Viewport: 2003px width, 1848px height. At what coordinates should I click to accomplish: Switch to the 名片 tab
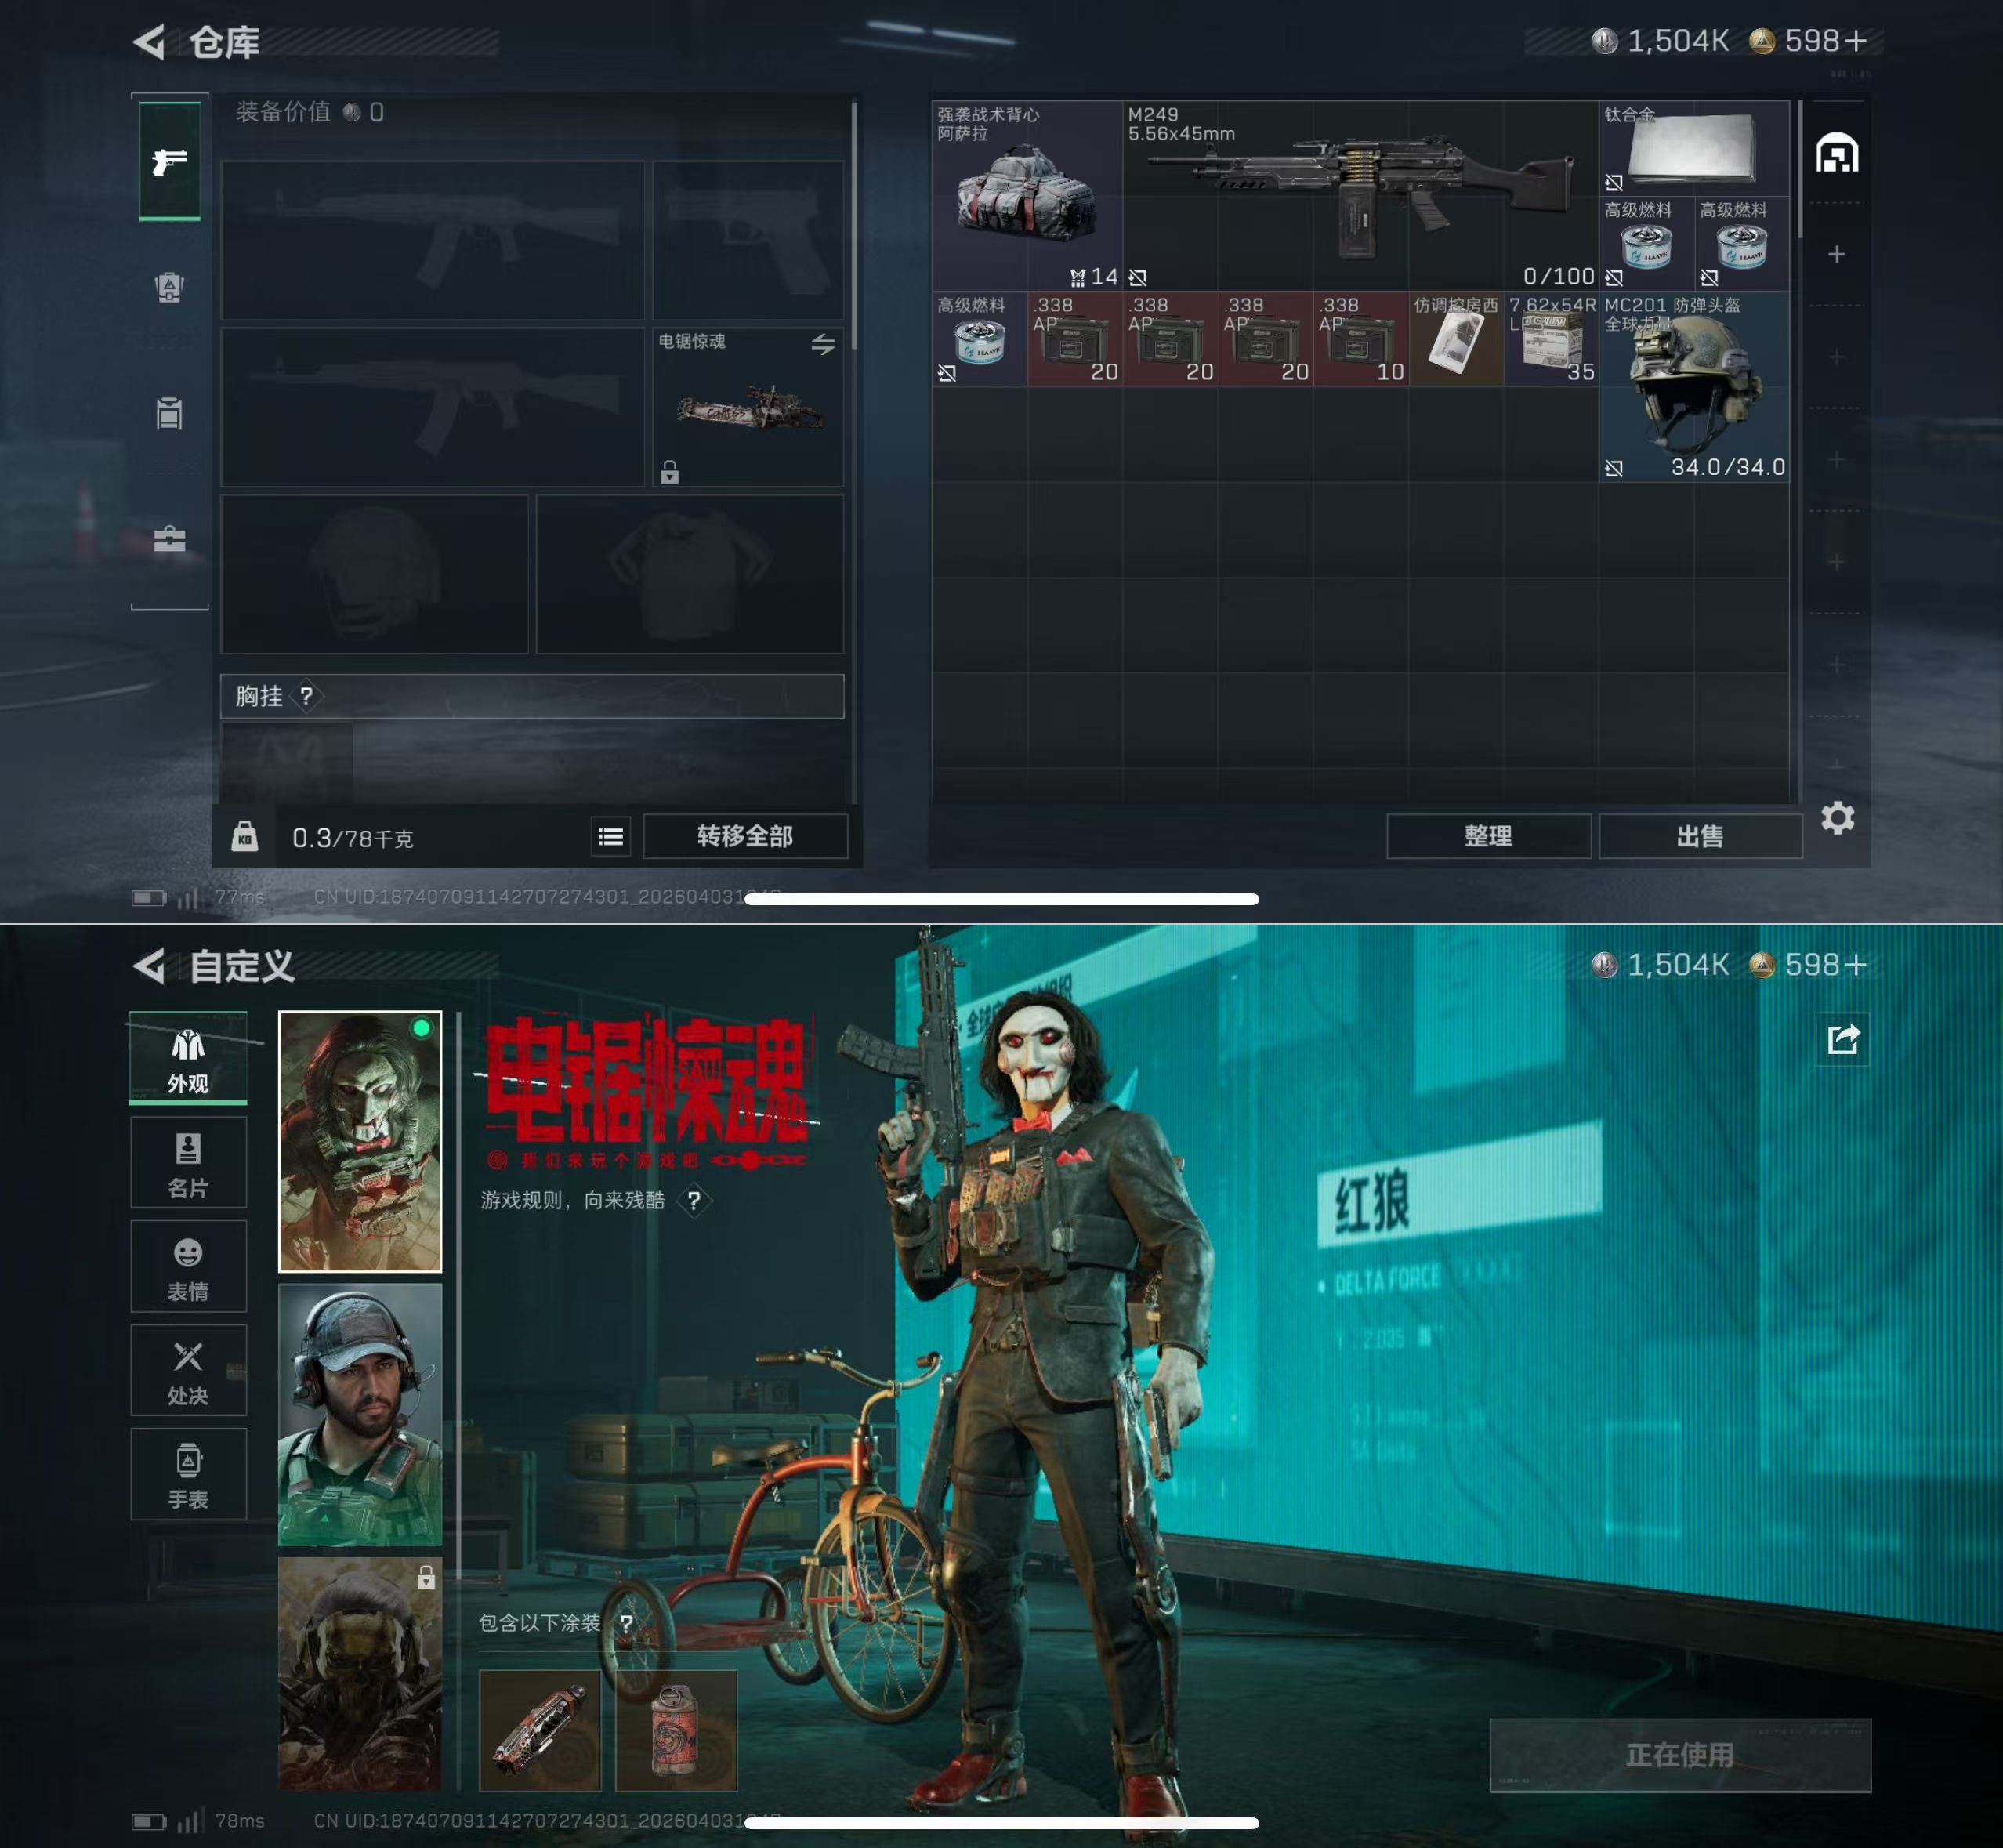188,1163
